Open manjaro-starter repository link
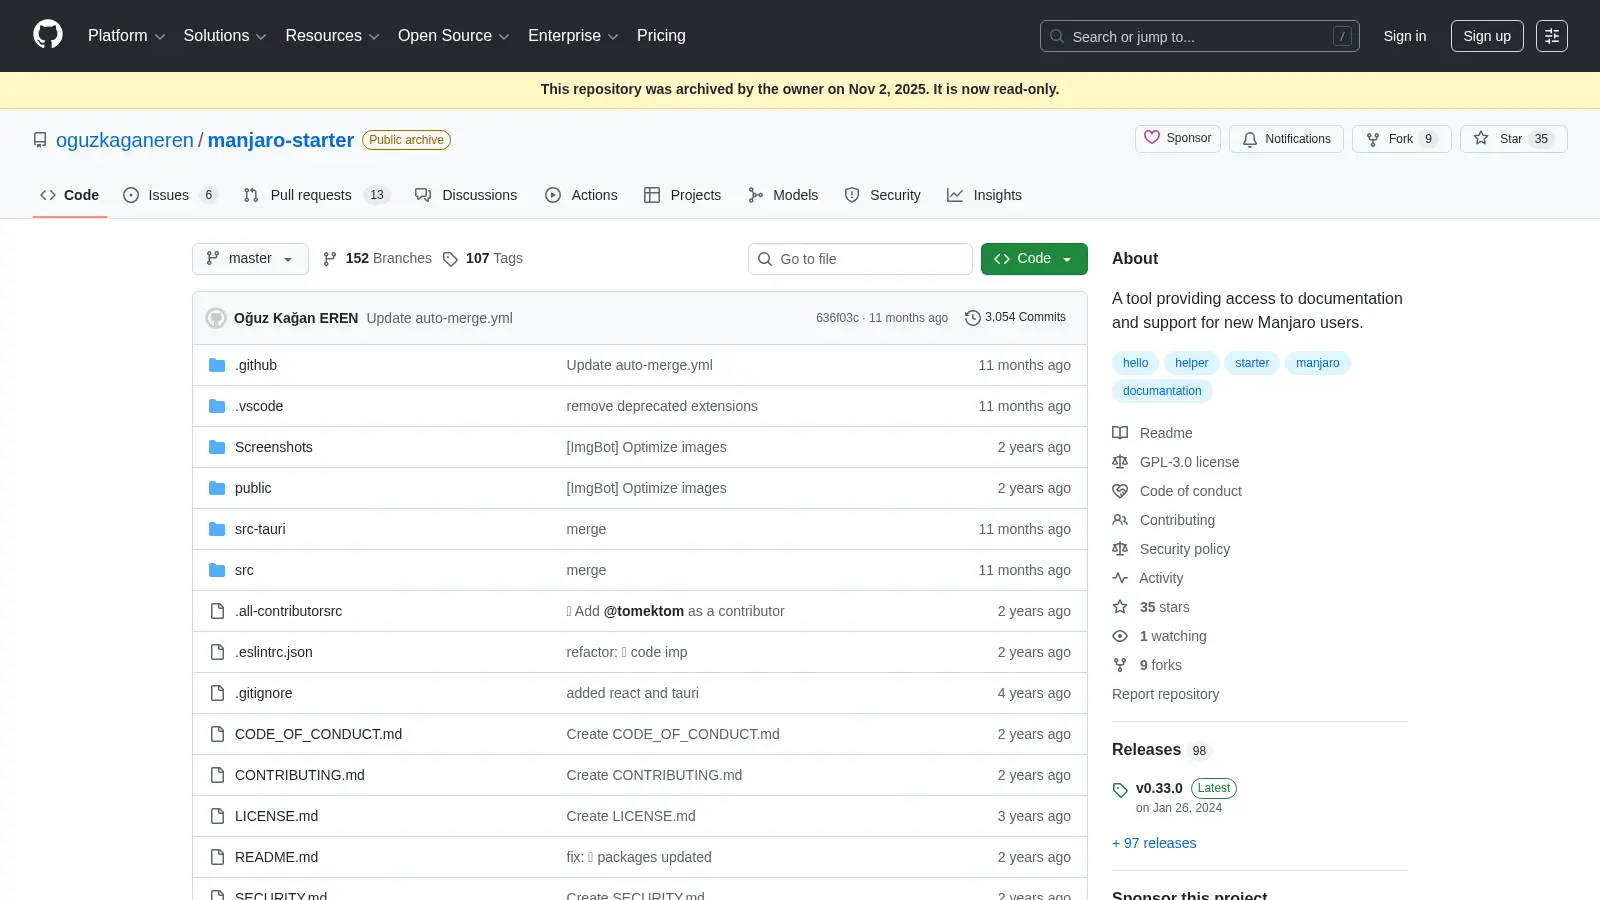 (x=281, y=140)
